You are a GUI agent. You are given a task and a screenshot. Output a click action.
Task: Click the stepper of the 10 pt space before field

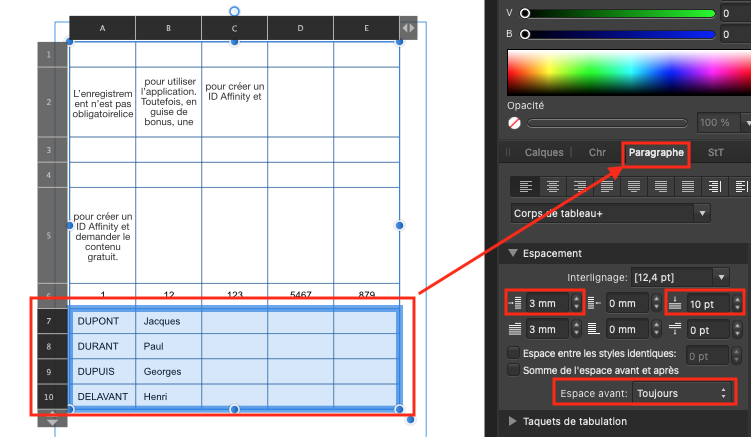[737, 304]
